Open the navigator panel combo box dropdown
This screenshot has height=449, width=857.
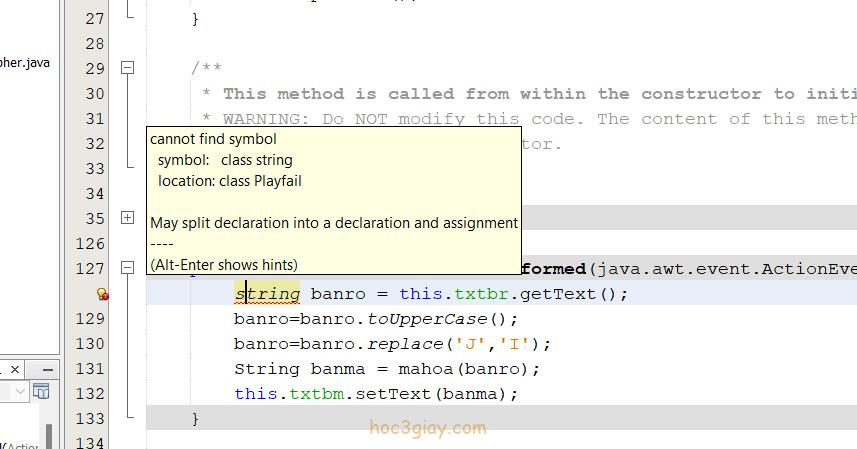(x=22, y=392)
